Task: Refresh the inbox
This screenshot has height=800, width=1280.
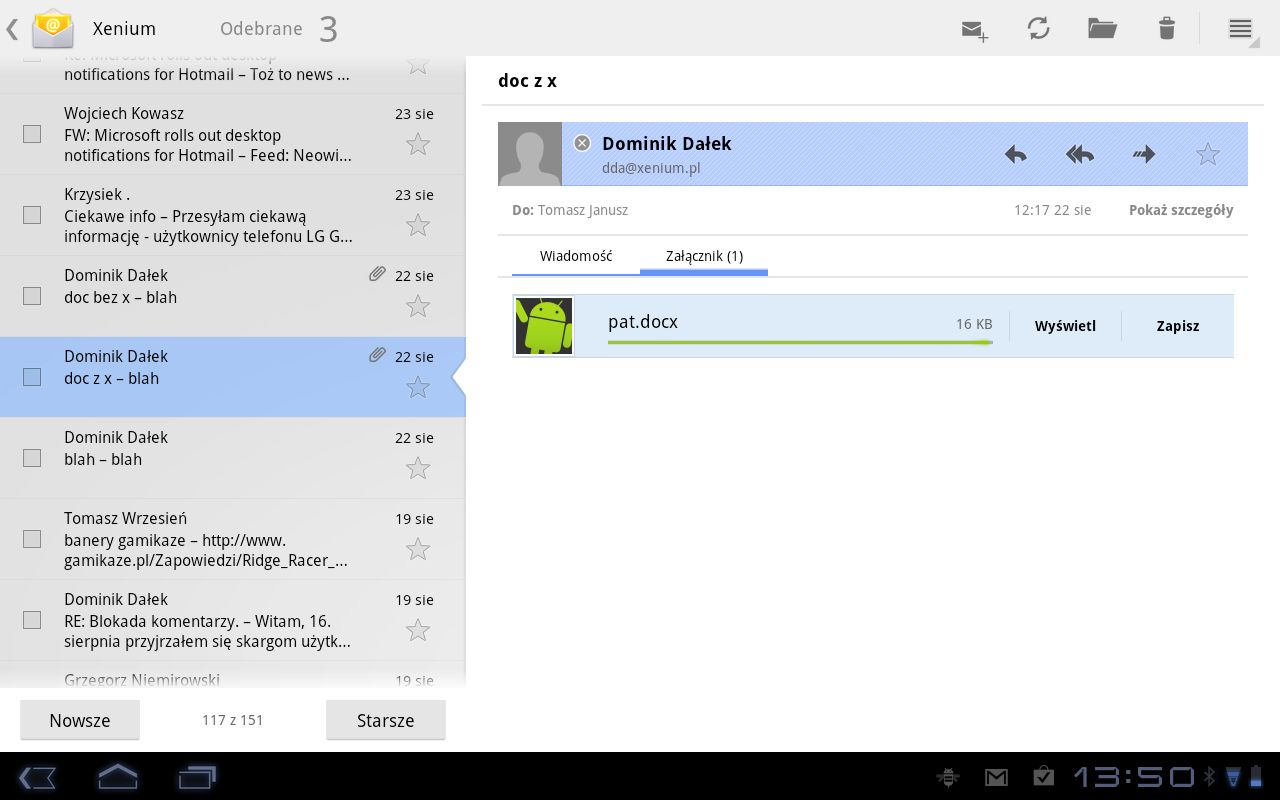Action: pos(1039,29)
